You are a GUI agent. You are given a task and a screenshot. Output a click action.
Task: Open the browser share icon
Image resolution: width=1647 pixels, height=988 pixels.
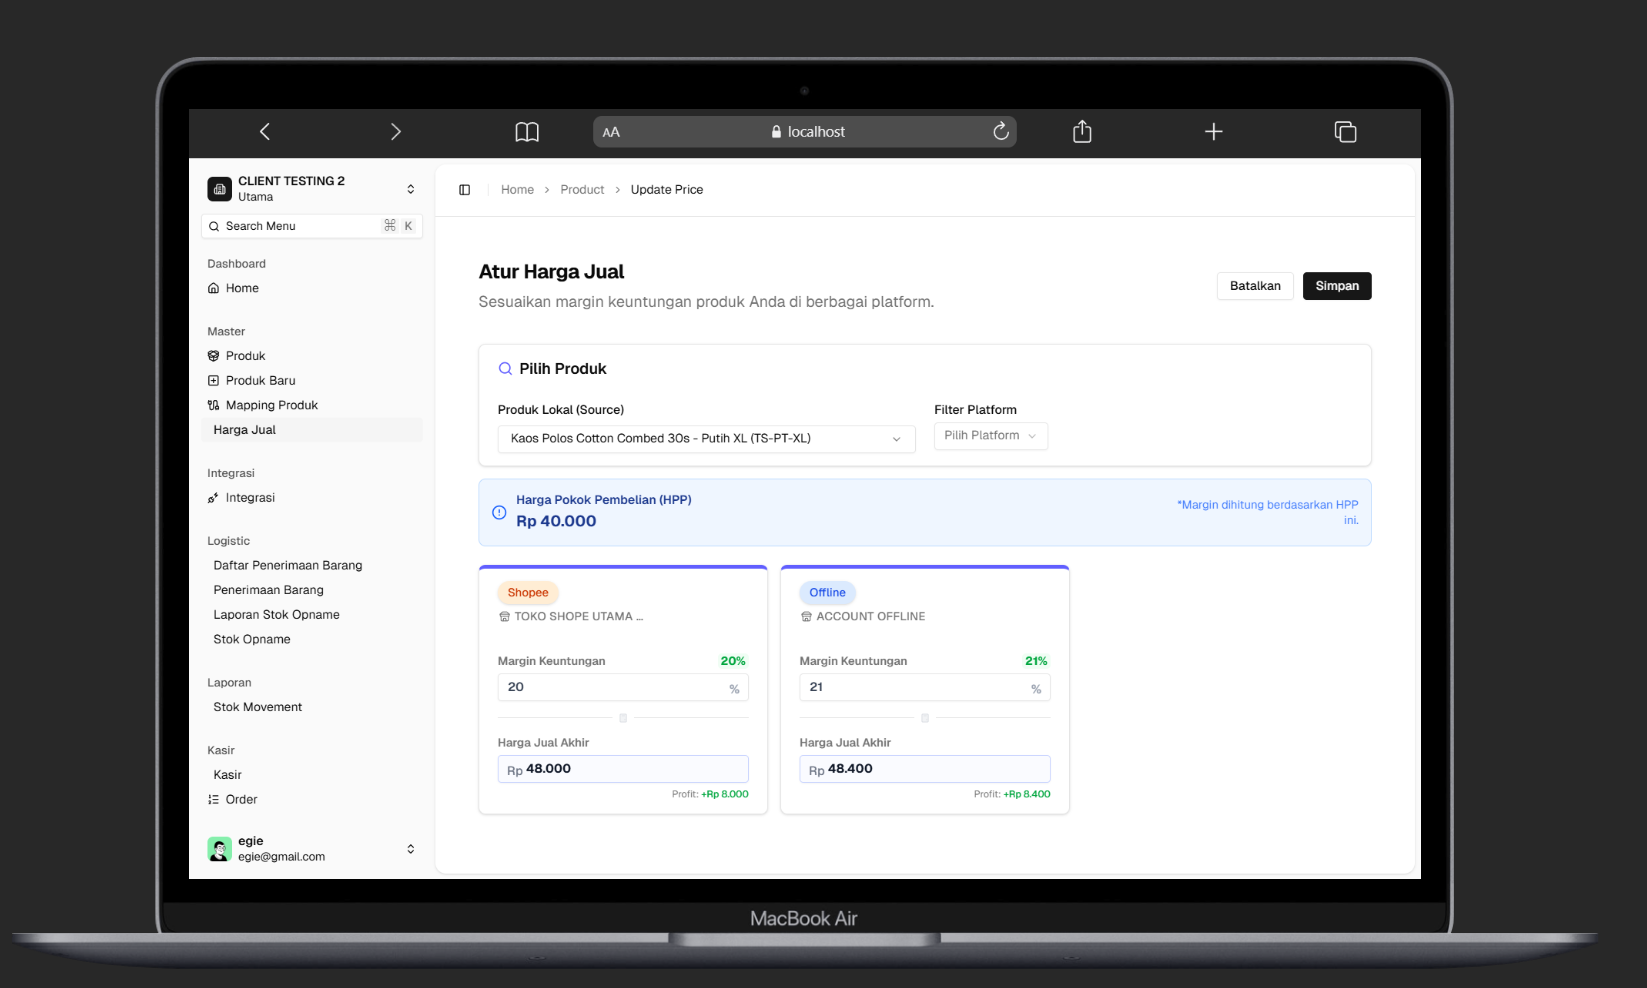(x=1081, y=131)
